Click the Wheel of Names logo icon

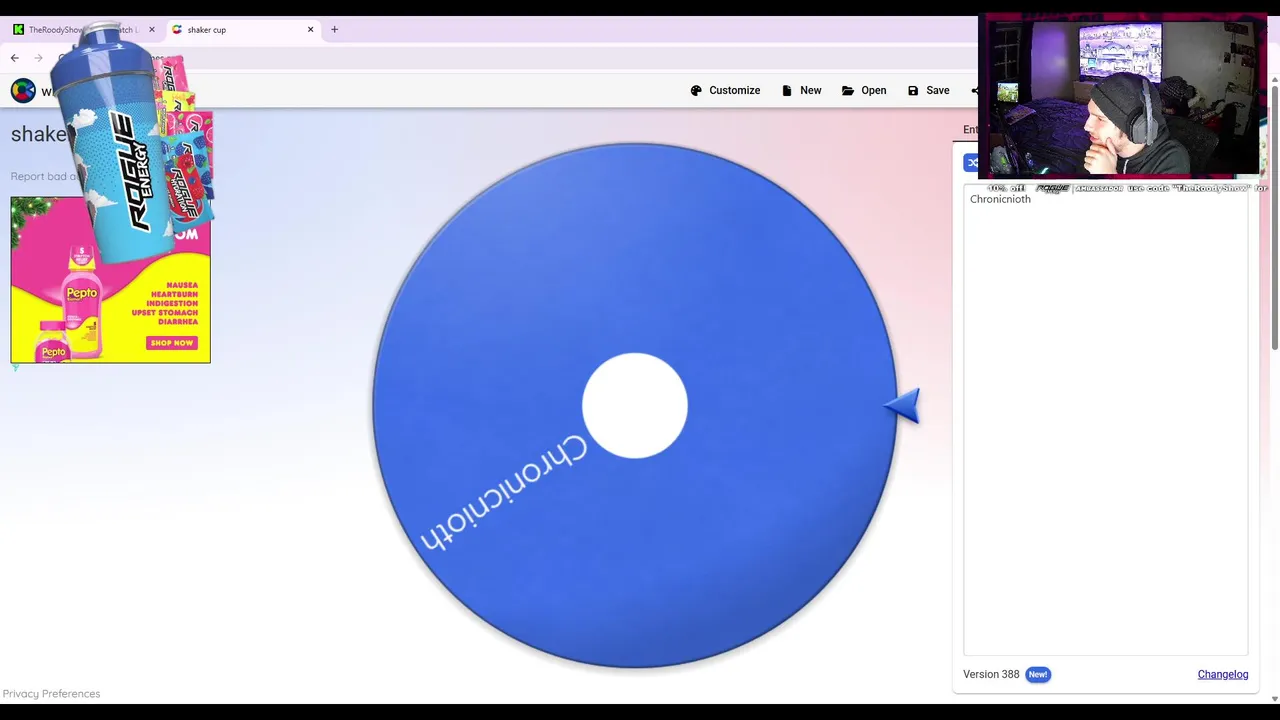tap(23, 91)
